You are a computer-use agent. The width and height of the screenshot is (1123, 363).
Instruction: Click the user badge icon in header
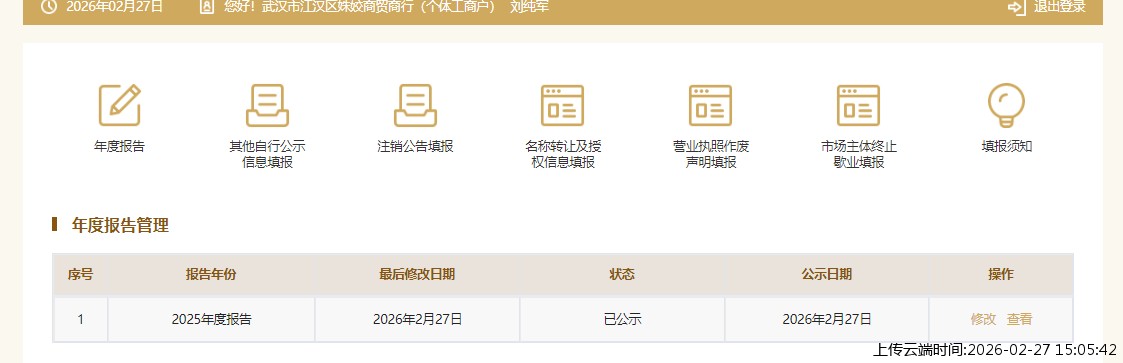pyautogui.click(x=207, y=7)
